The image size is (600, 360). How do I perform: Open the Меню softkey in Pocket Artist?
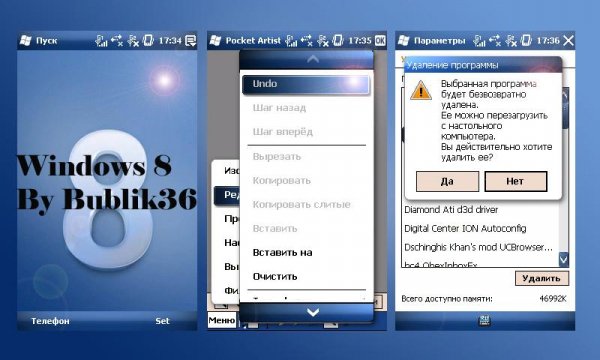(222, 320)
